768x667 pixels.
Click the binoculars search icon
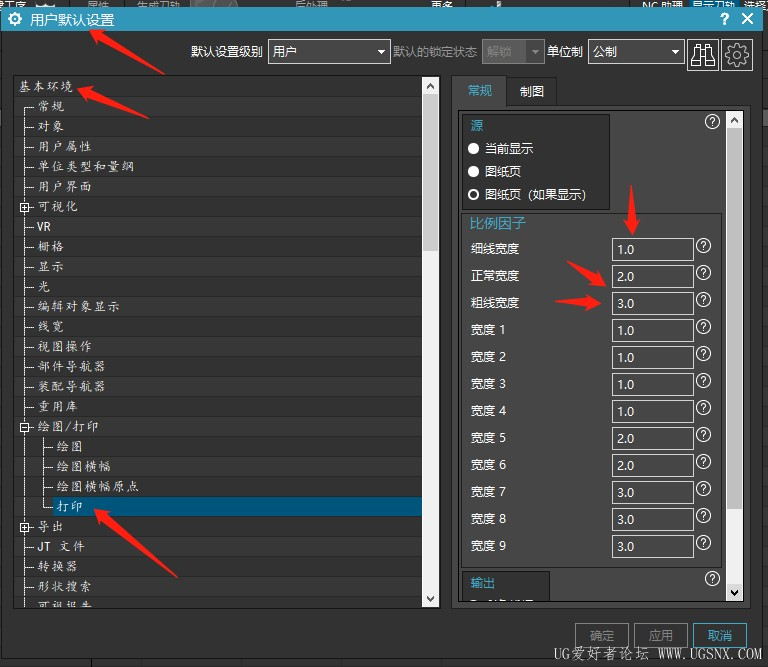tap(702, 55)
